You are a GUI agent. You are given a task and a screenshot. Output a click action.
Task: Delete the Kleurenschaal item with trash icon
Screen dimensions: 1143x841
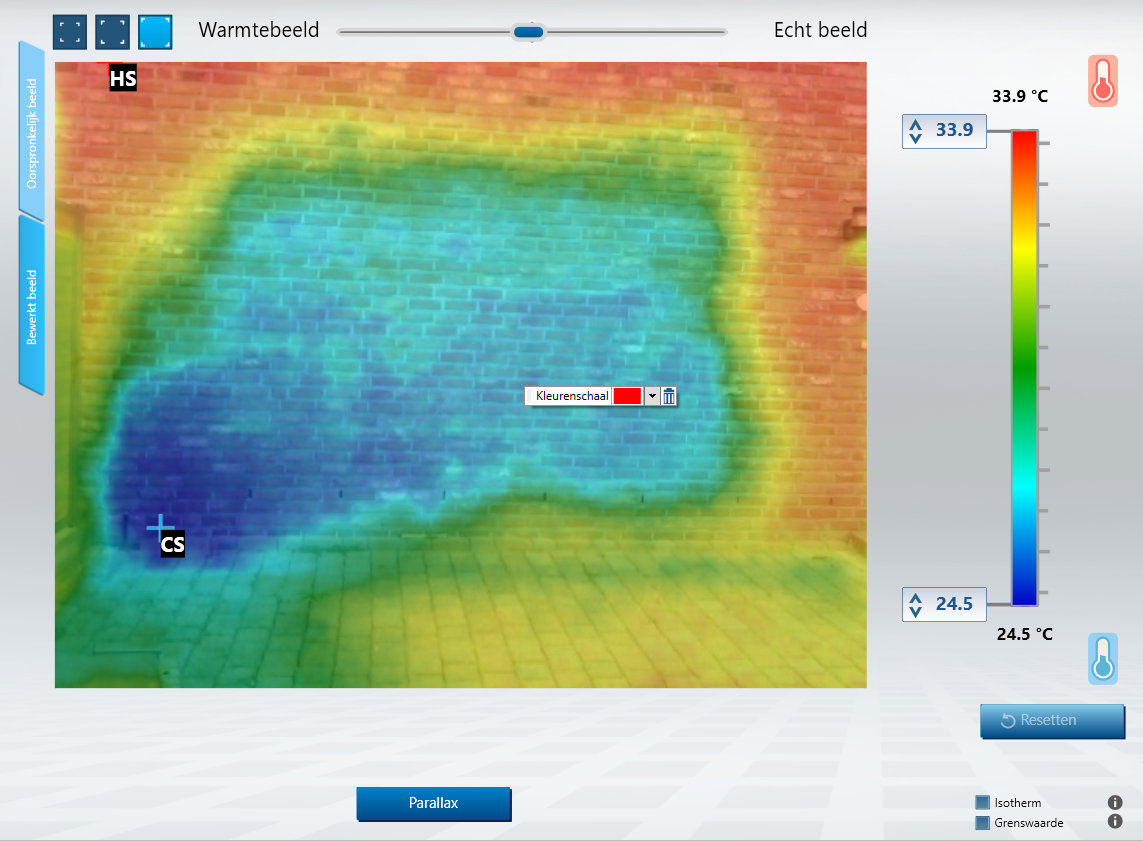[669, 396]
